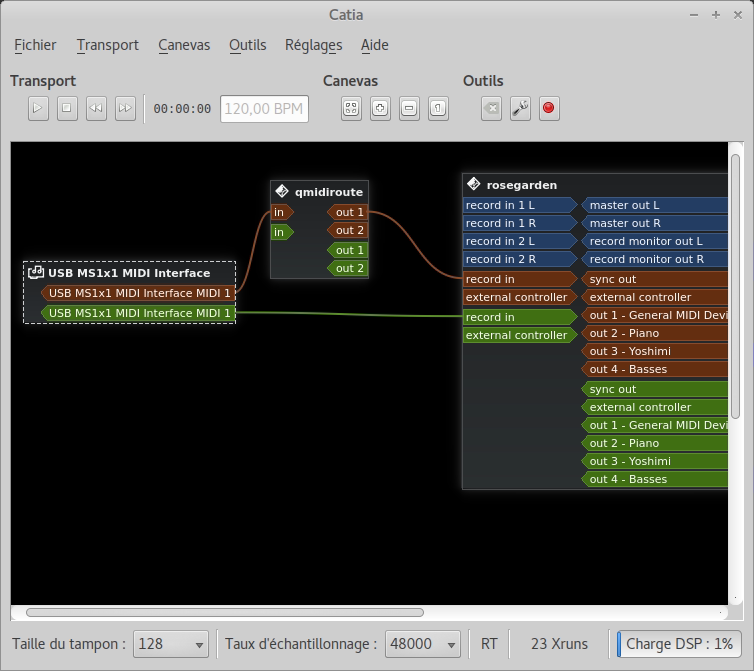The height and width of the screenshot is (671, 754).
Task: Open JACK configuration wrench icon
Action: (520, 108)
